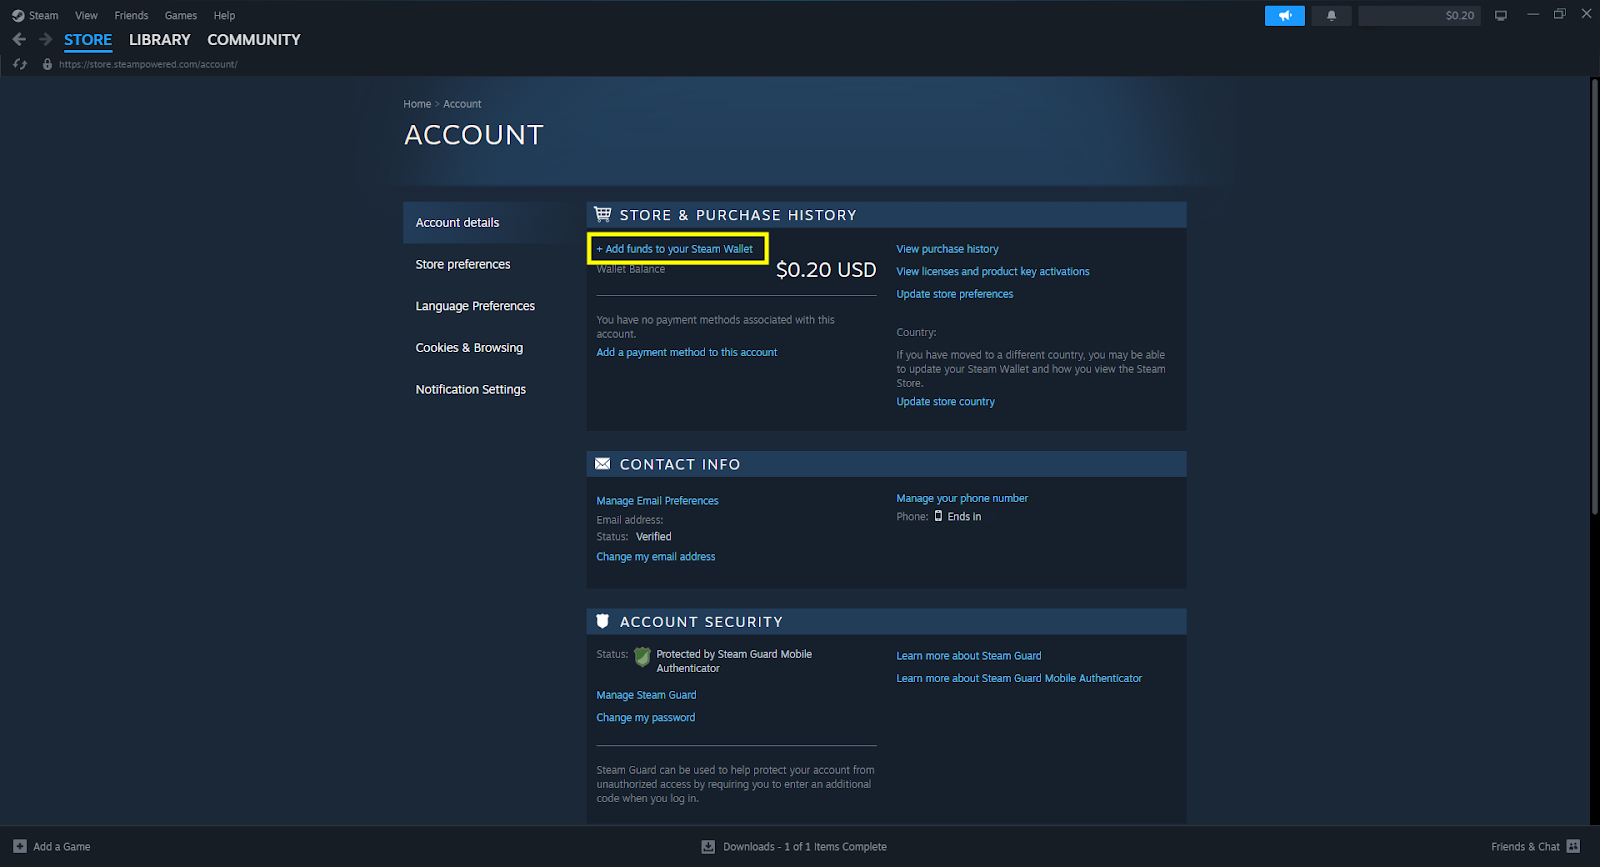This screenshot has height=867, width=1600.
Task: Open View purchase history link
Action: (947, 249)
